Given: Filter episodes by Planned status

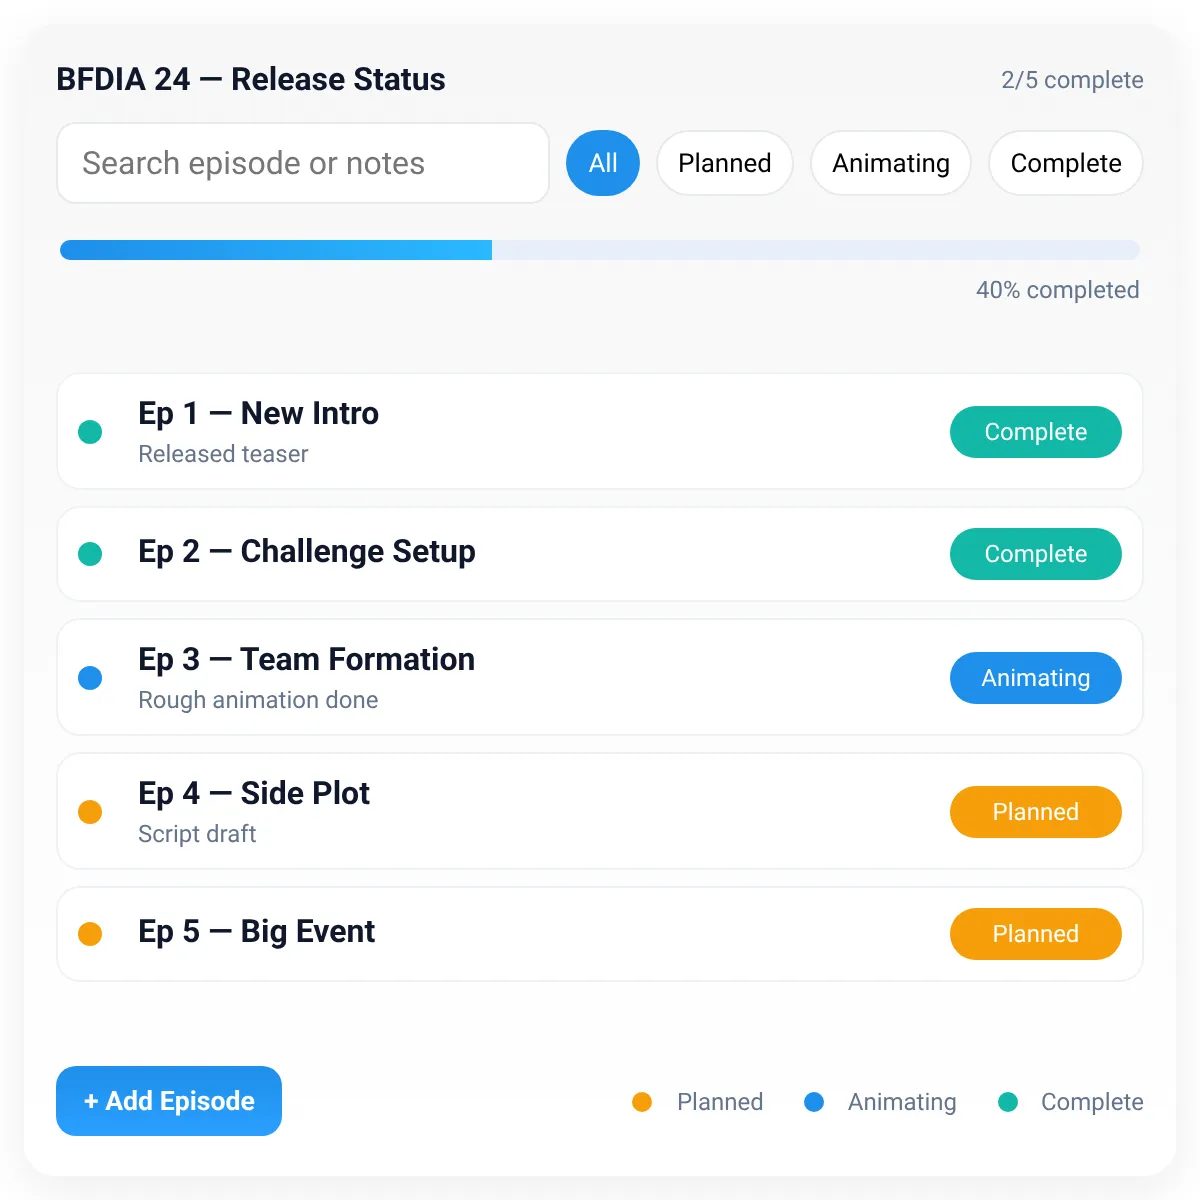Looking at the screenshot, I should click(x=725, y=163).
